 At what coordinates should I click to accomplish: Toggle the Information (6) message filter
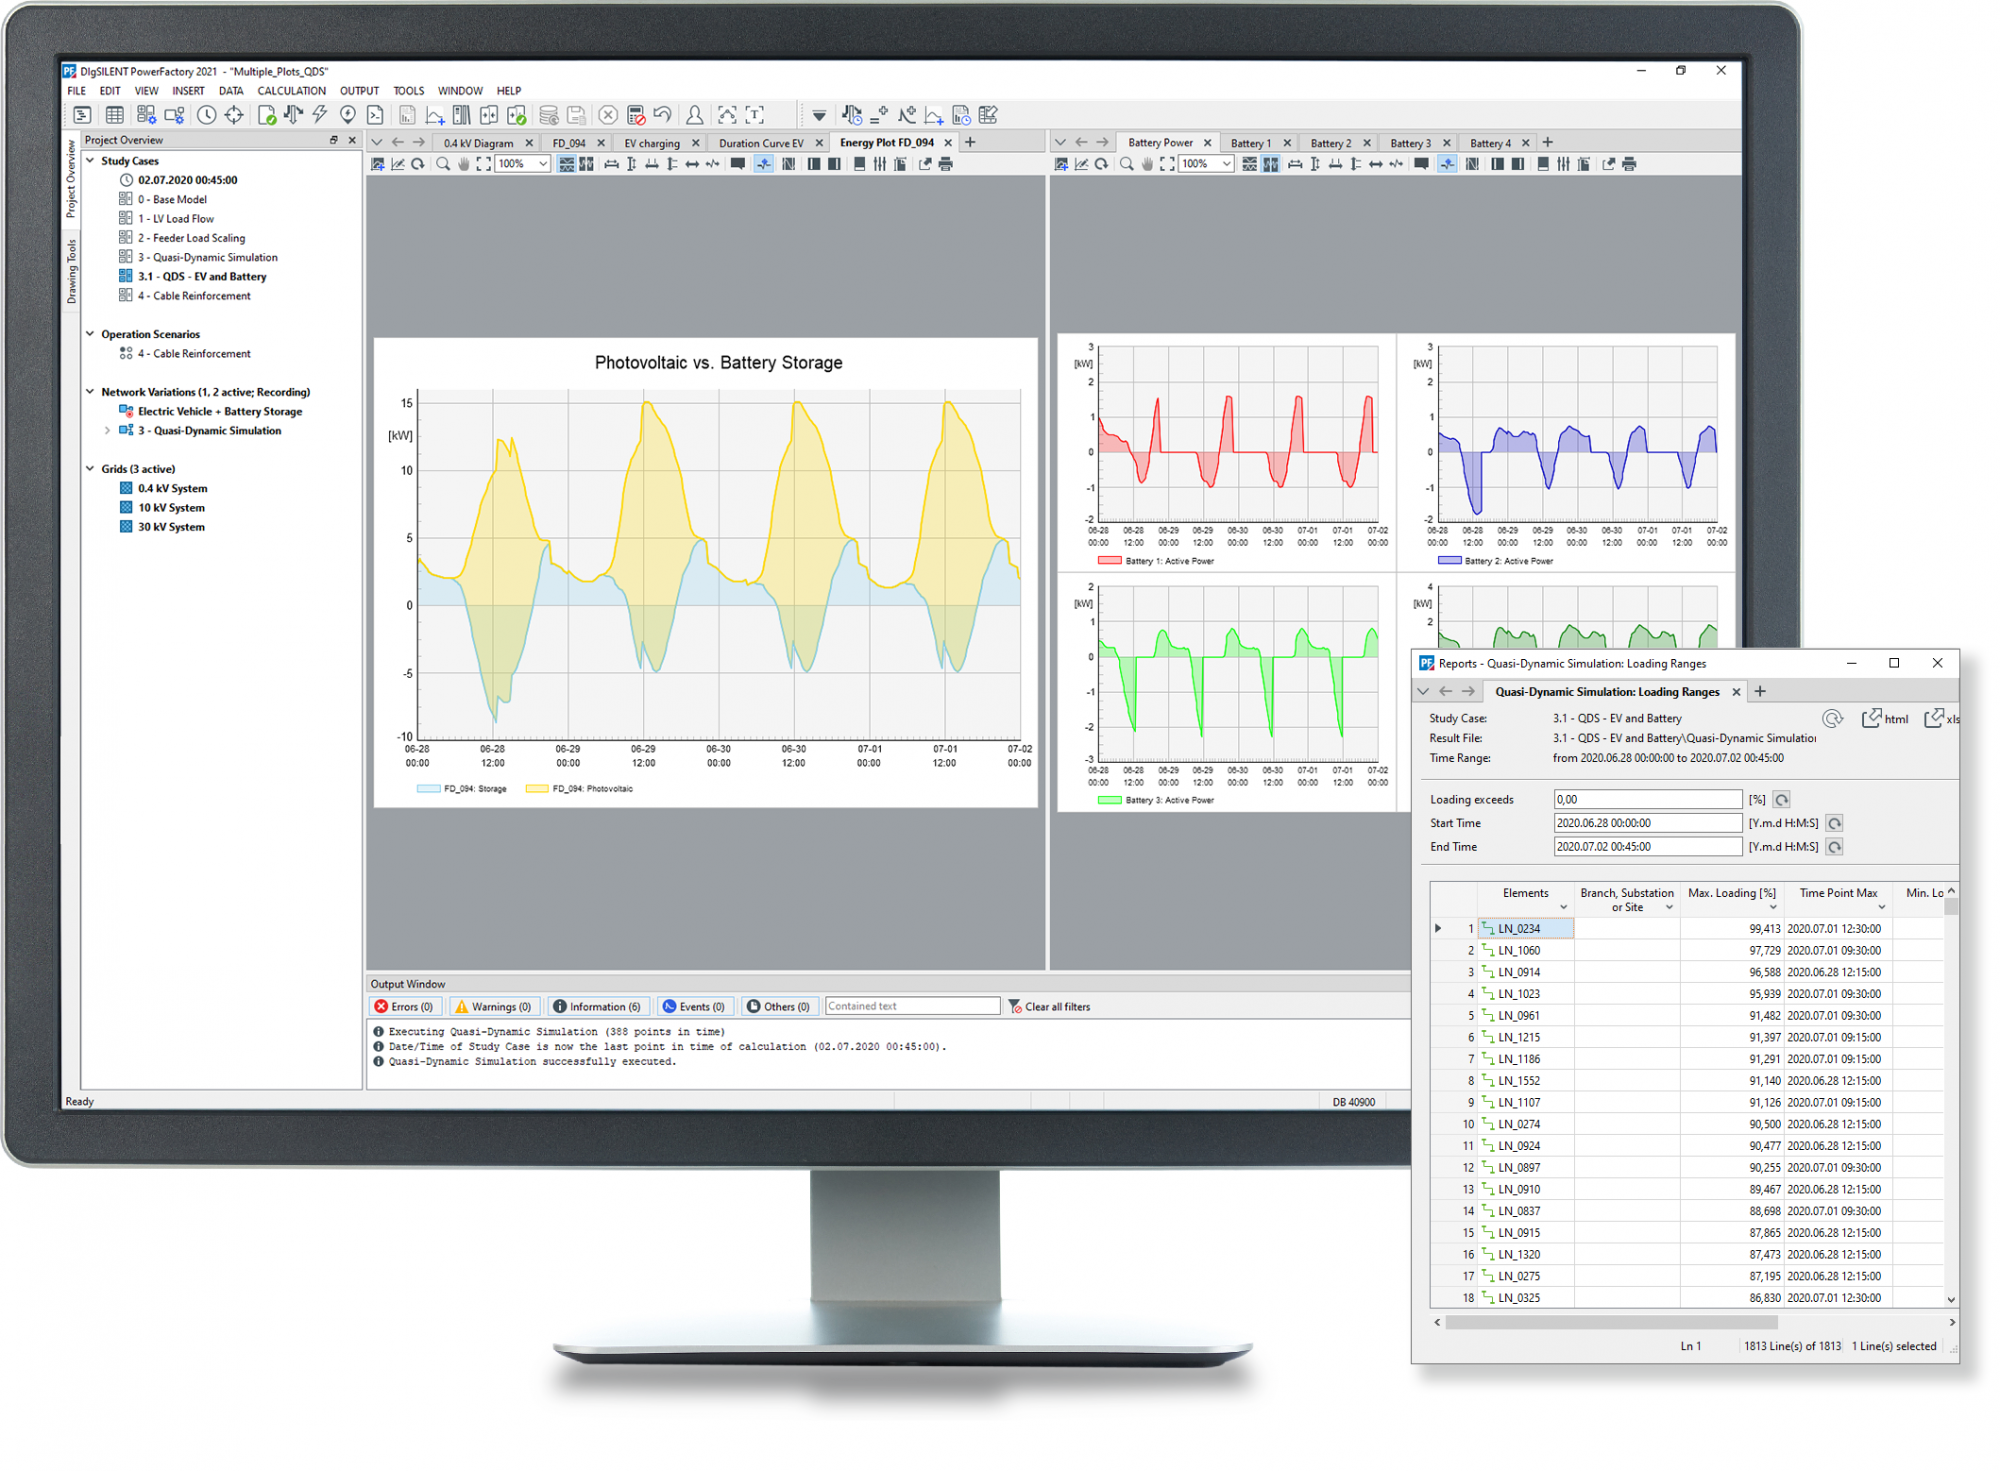click(x=597, y=1007)
